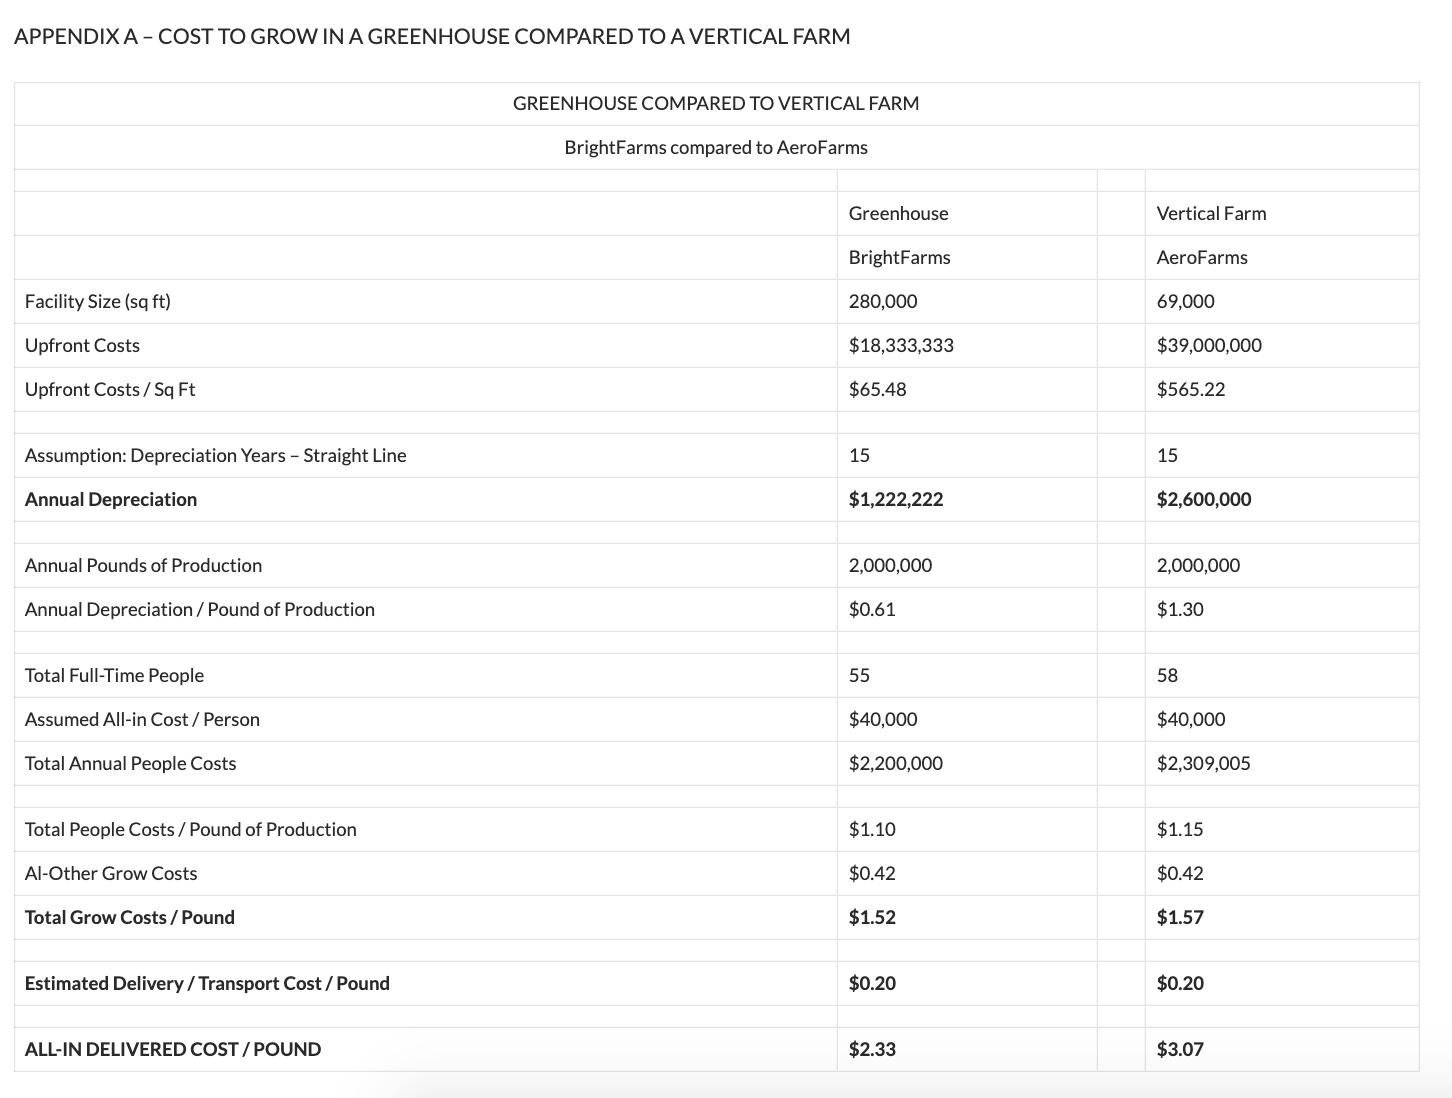The height and width of the screenshot is (1098, 1452).
Task: Click the $39,000,000 upfront cost cell
Action: coord(1209,345)
